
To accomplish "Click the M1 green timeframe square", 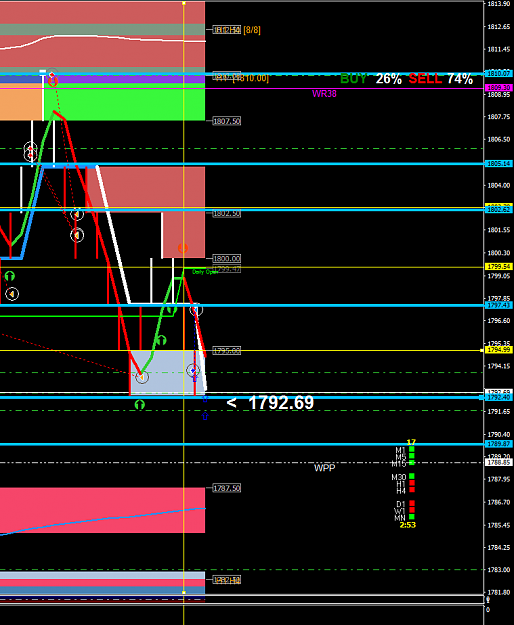I will point(412,449).
